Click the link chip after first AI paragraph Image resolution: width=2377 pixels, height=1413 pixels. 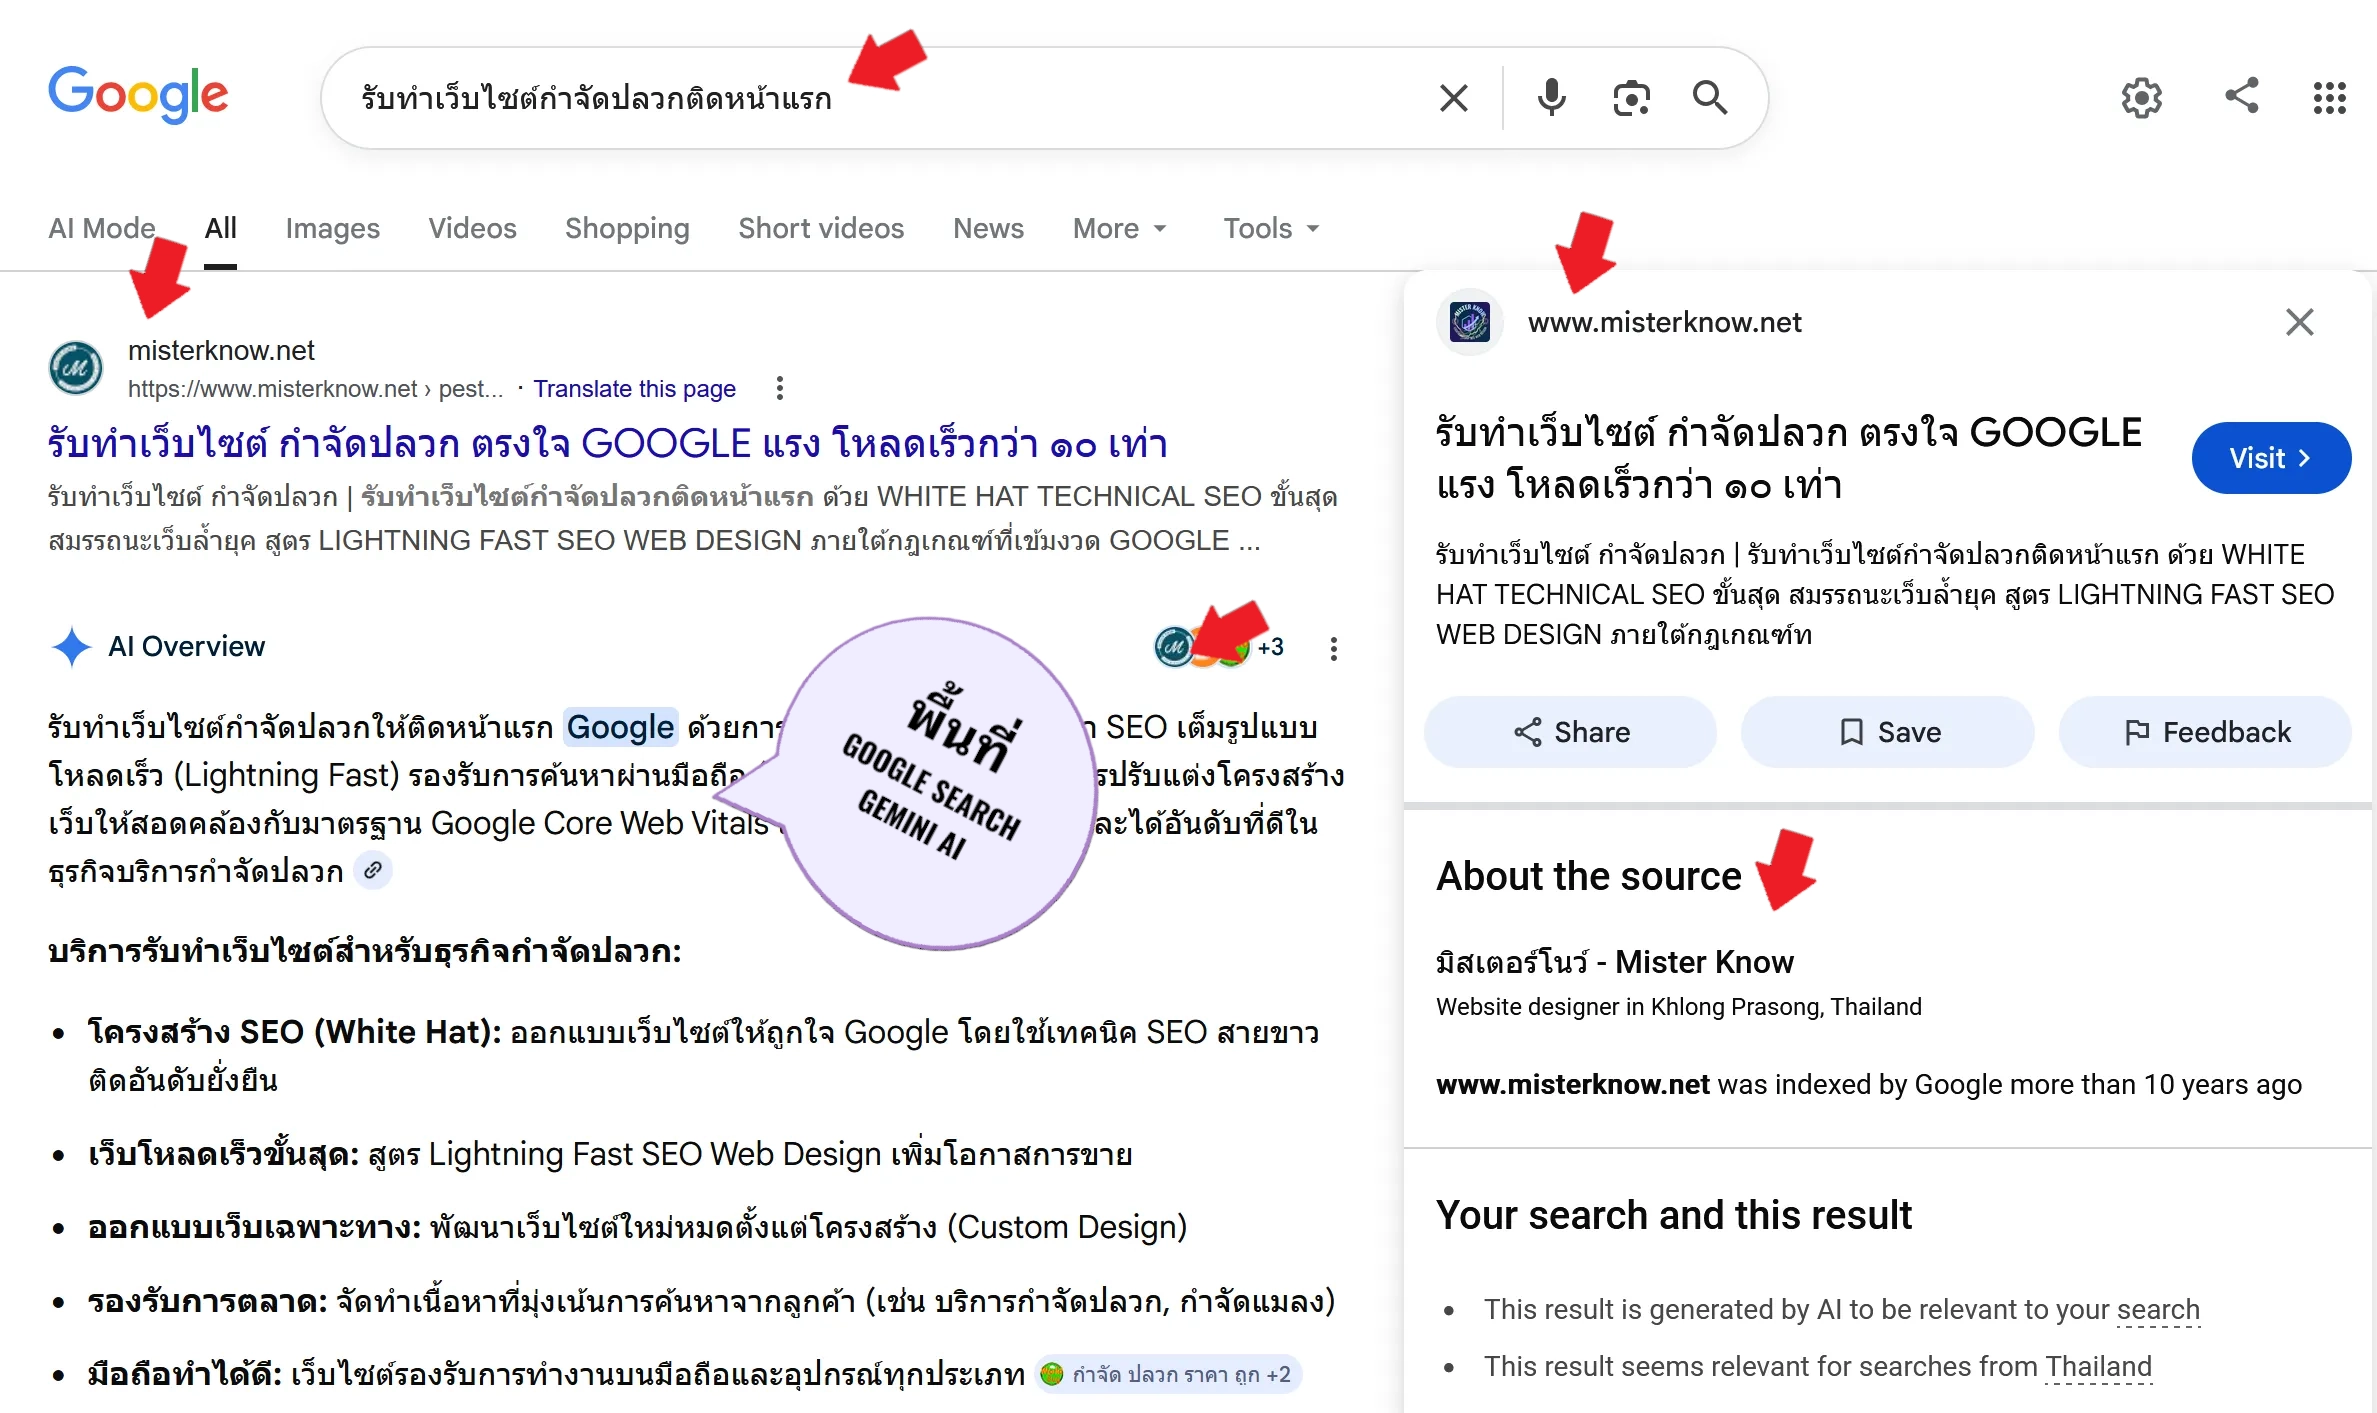(373, 870)
